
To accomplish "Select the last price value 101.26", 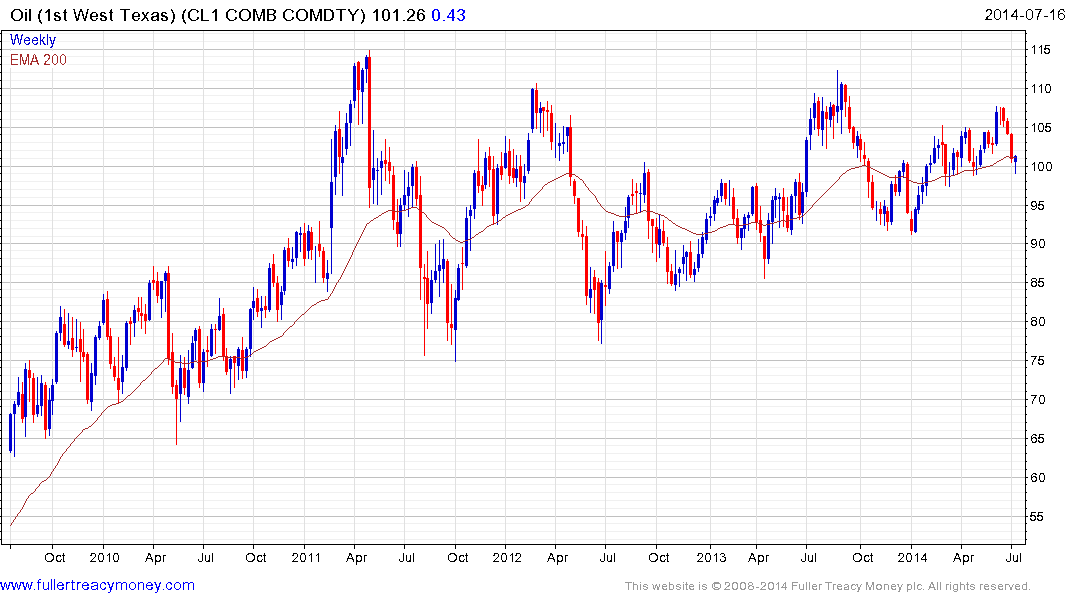I will click(x=398, y=15).
